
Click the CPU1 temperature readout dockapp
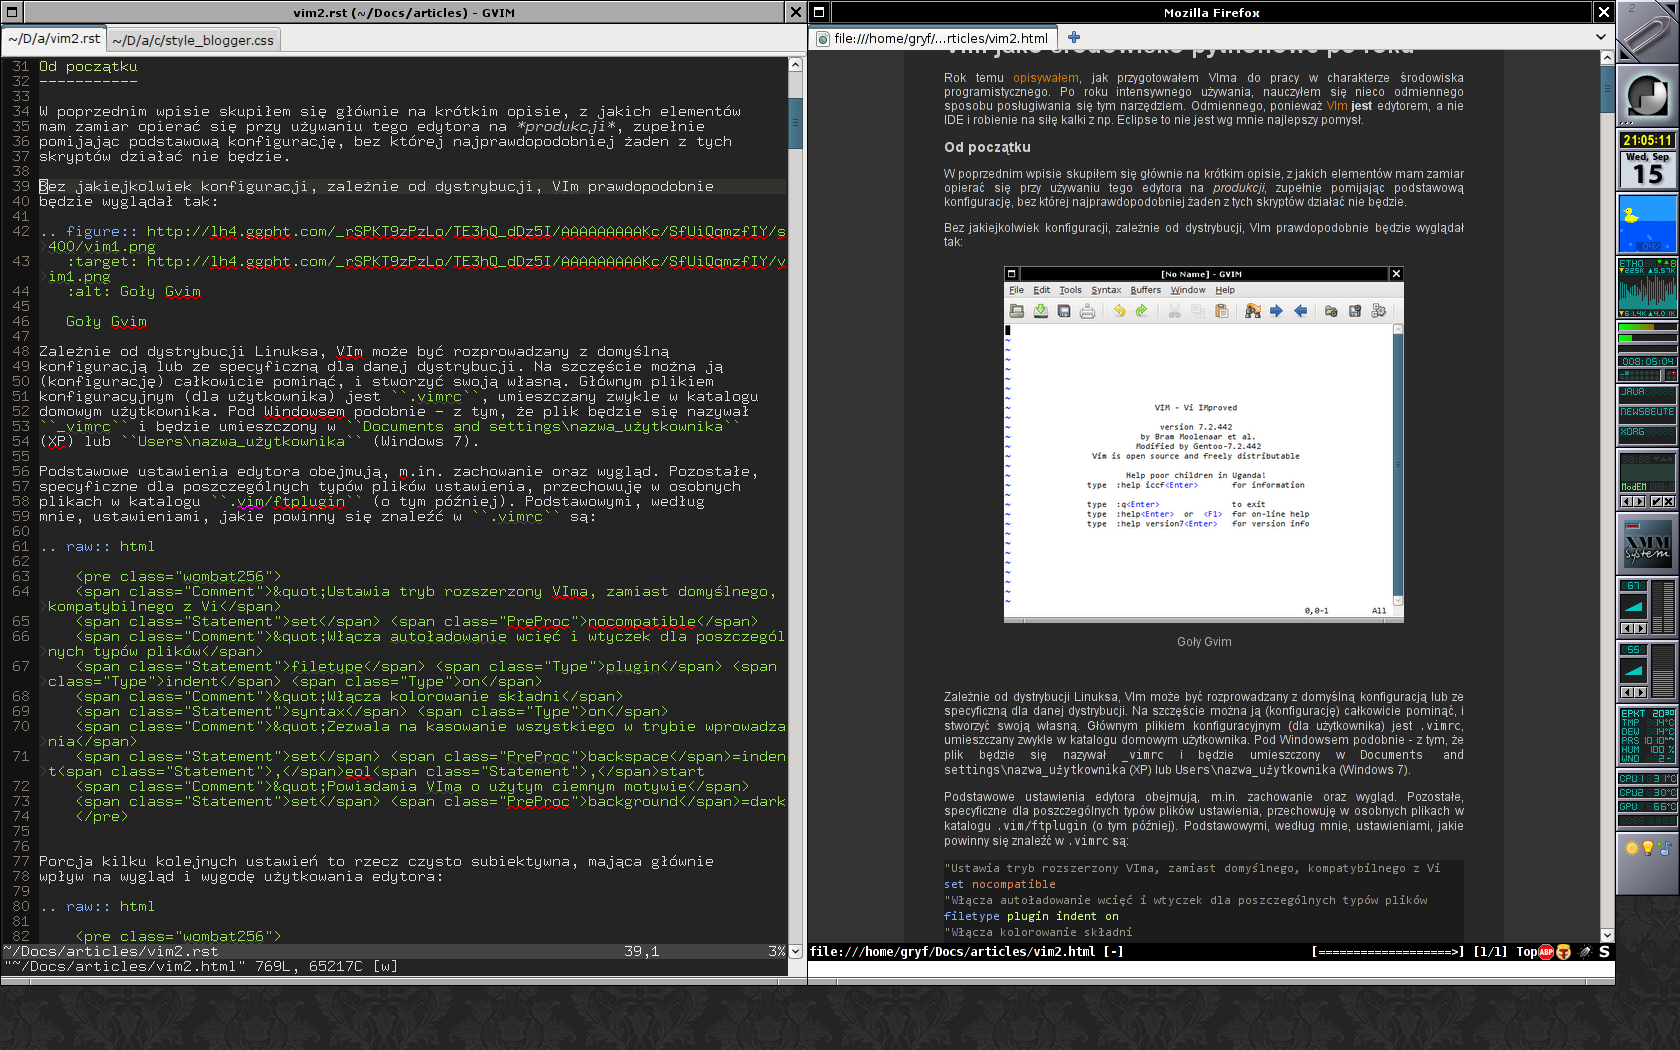click(1647, 778)
